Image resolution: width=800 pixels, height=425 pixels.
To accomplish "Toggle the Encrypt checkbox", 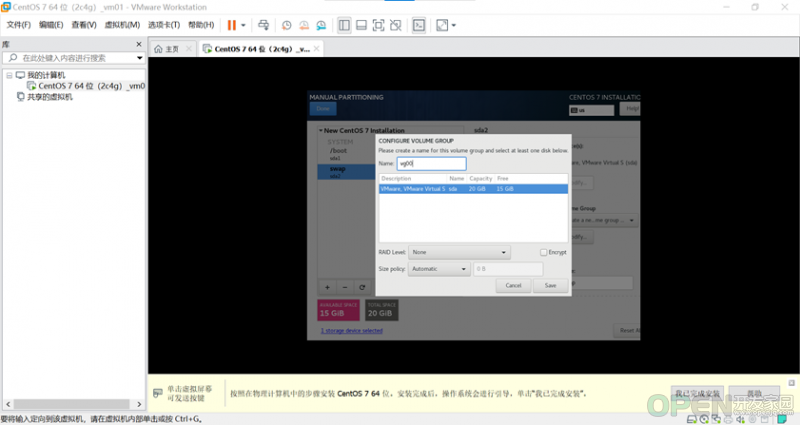I will pyautogui.click(x=543, y=252).
